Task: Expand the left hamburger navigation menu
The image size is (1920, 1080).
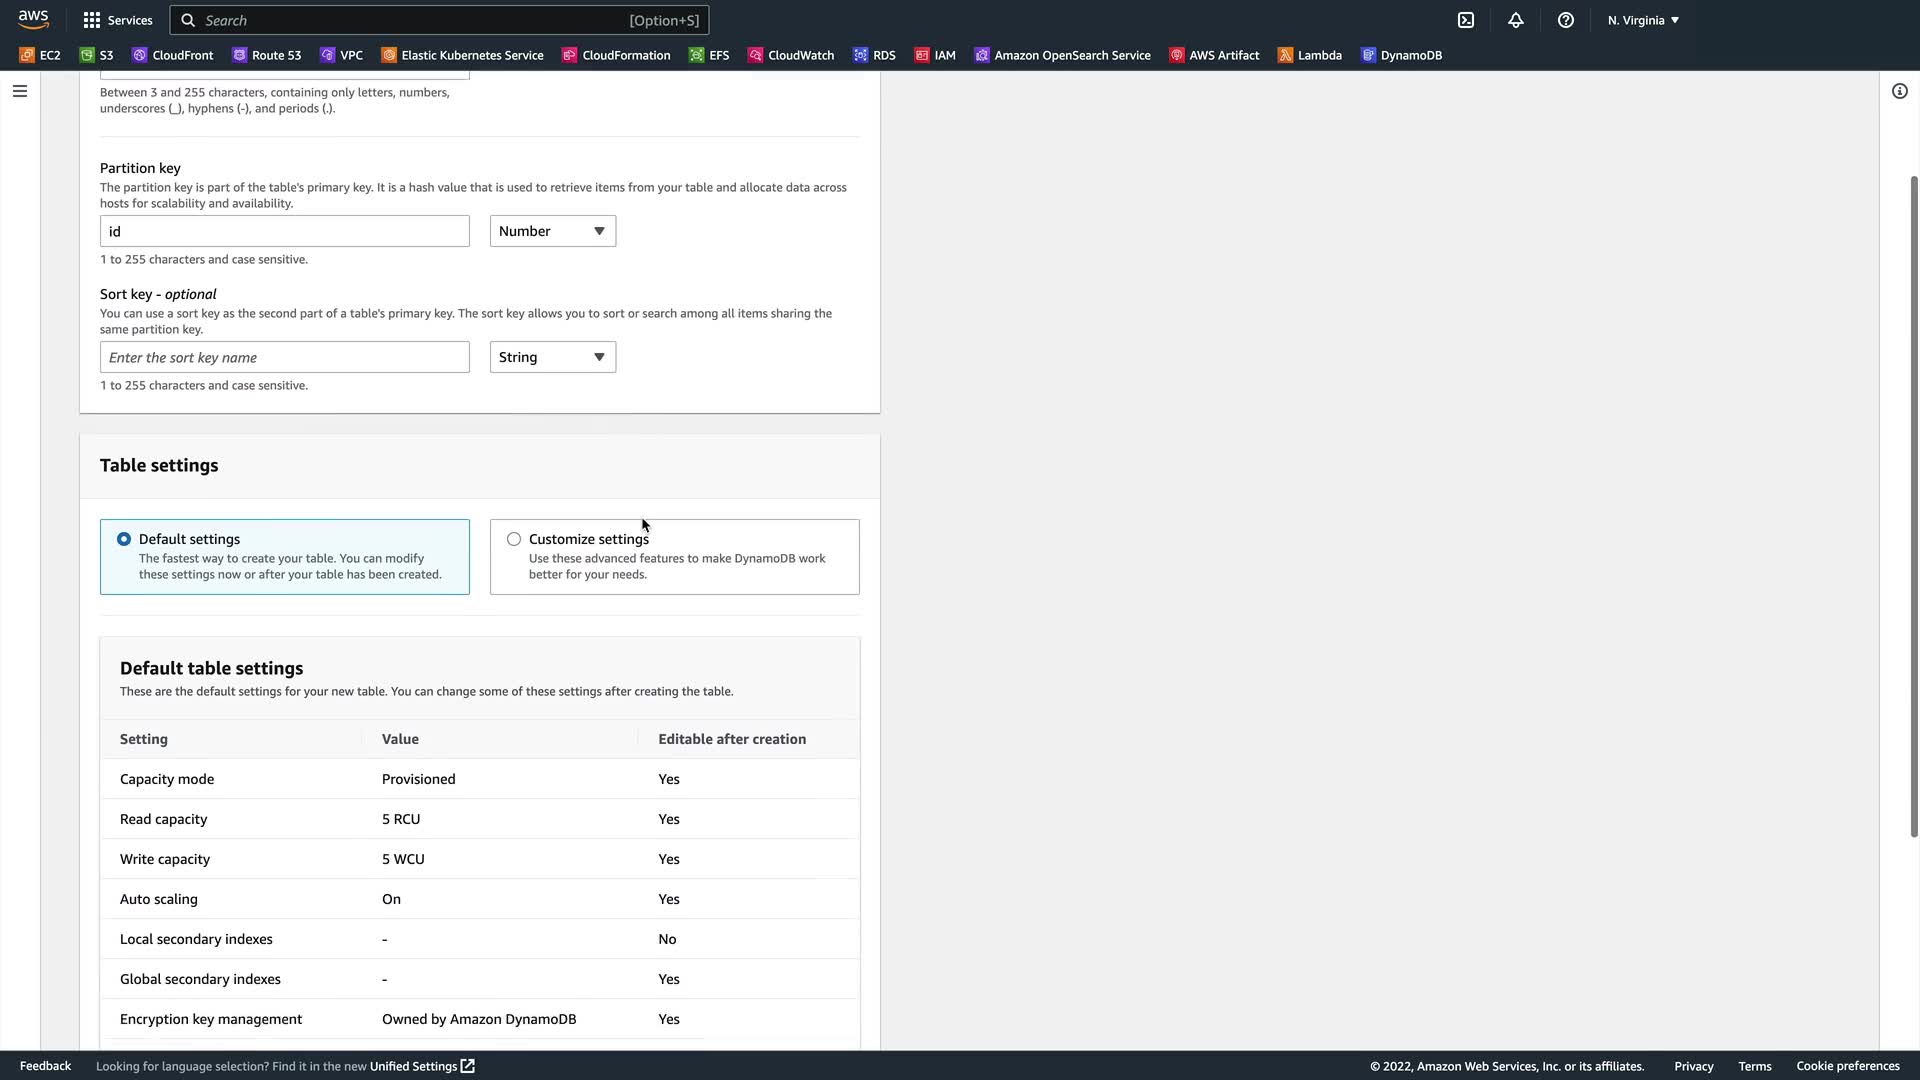Action: pos(20,91)
